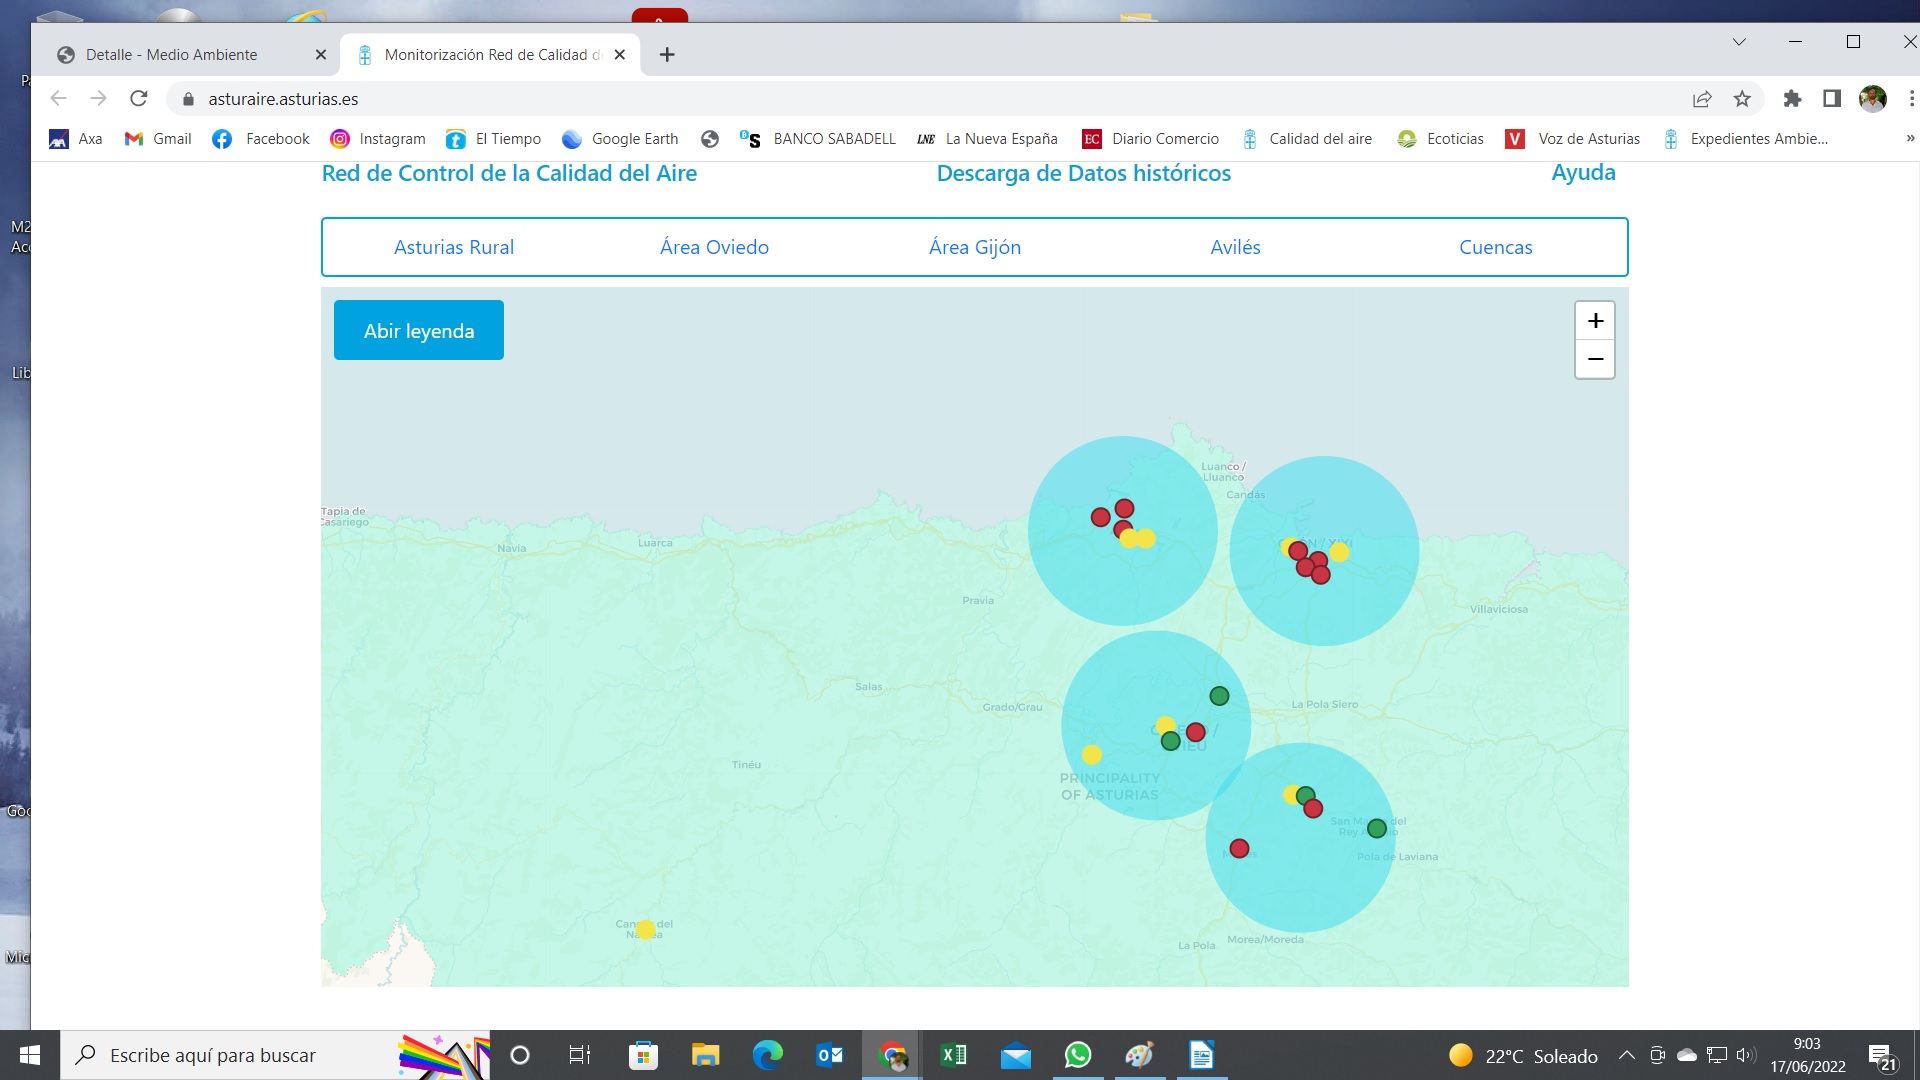The image size is (1920, 1080).
Task: Reload the page with the refresh icon
Action: (x=139, y=98)
